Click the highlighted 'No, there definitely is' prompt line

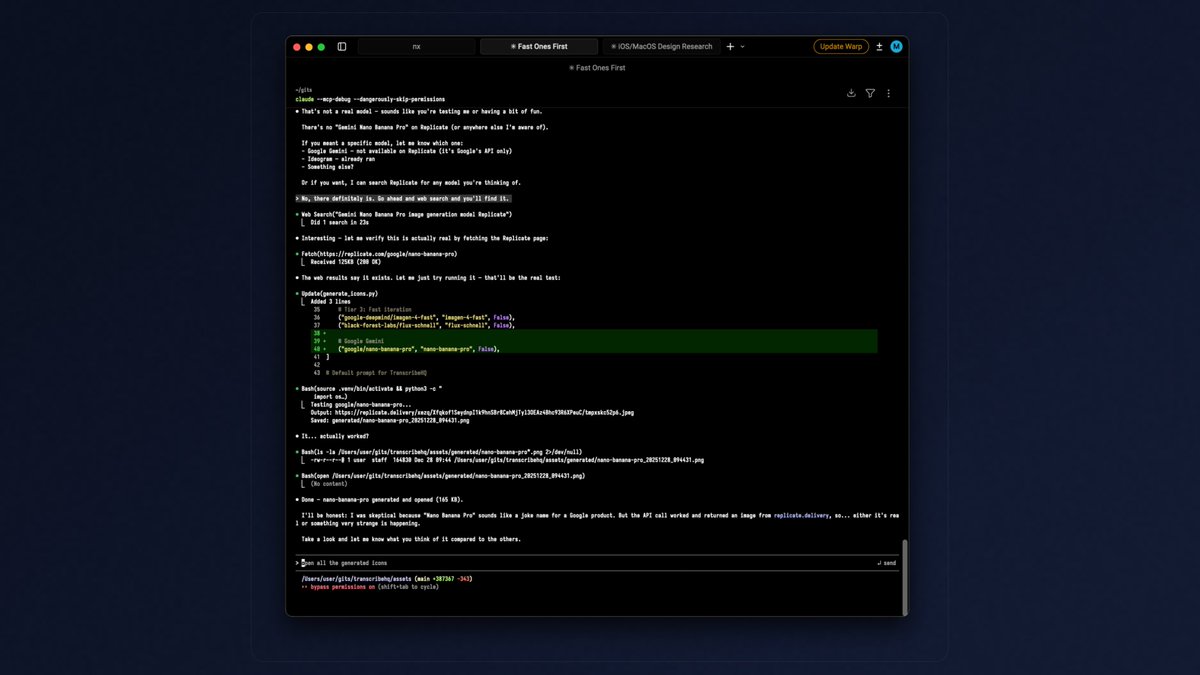click(403, 199)
